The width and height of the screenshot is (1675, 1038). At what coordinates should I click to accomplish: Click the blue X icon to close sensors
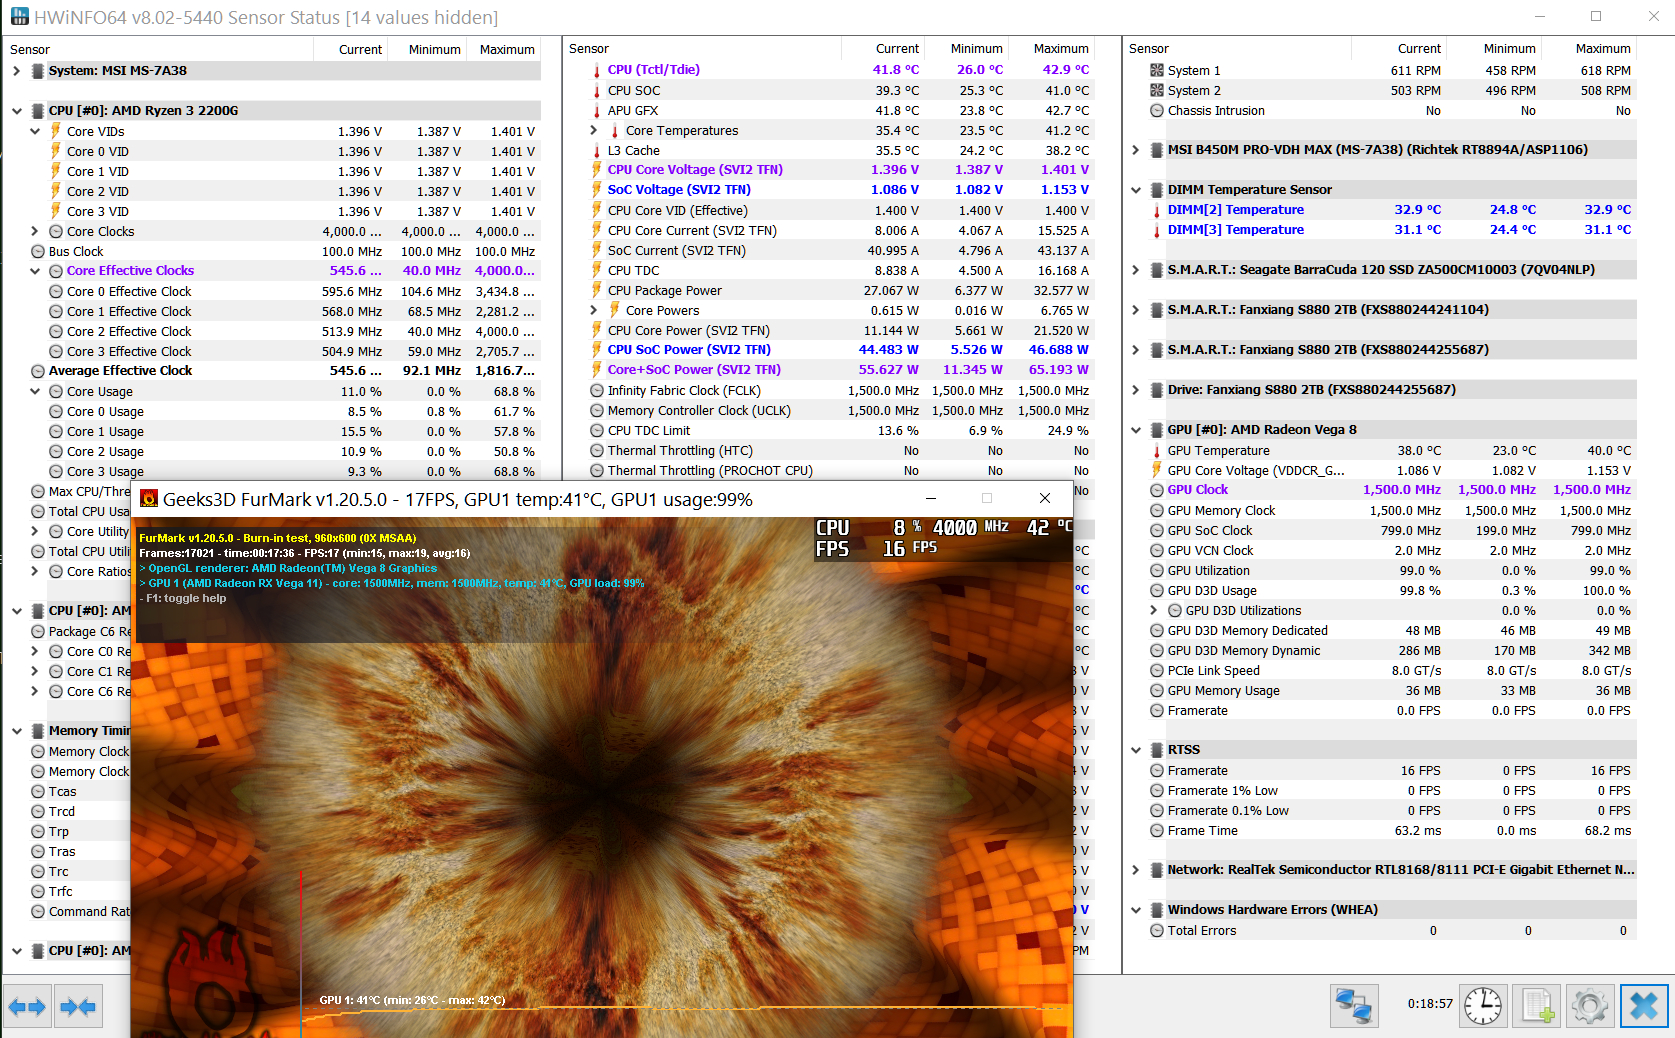point(1644,1006)
